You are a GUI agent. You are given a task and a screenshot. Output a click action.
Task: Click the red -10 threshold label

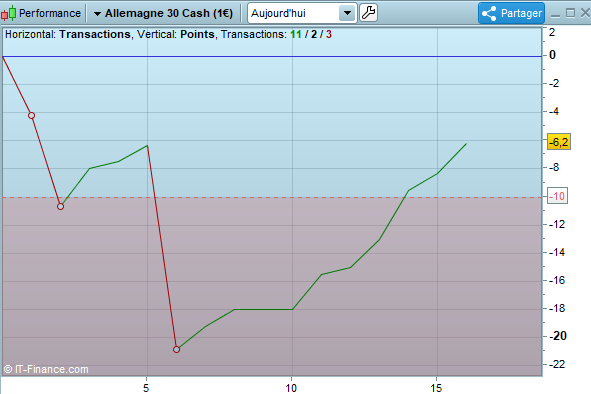[557, 196]
